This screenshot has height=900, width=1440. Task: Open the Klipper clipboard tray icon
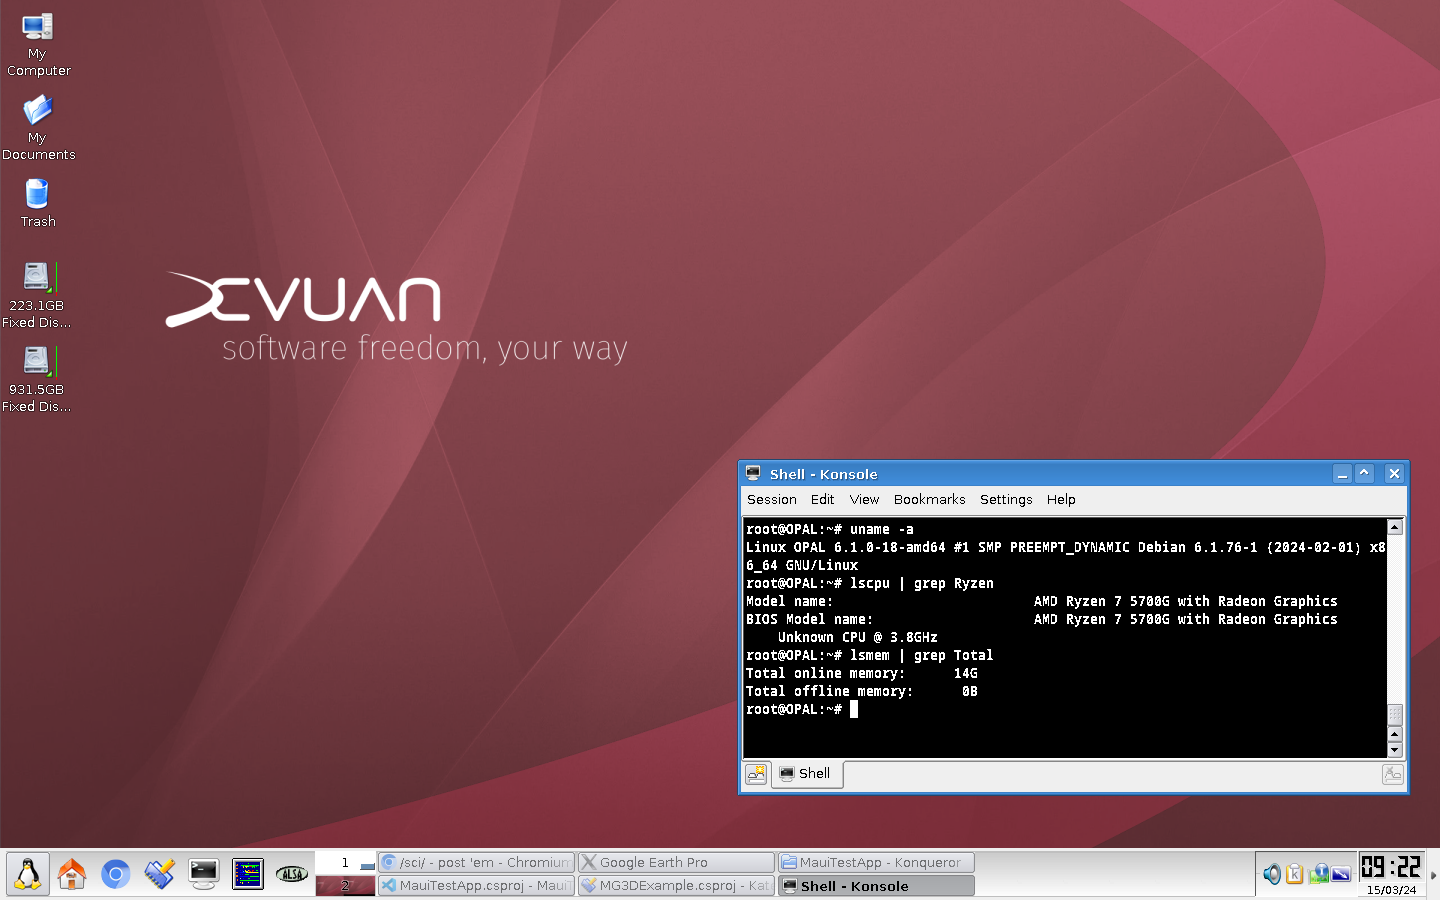pos(1295,874)
